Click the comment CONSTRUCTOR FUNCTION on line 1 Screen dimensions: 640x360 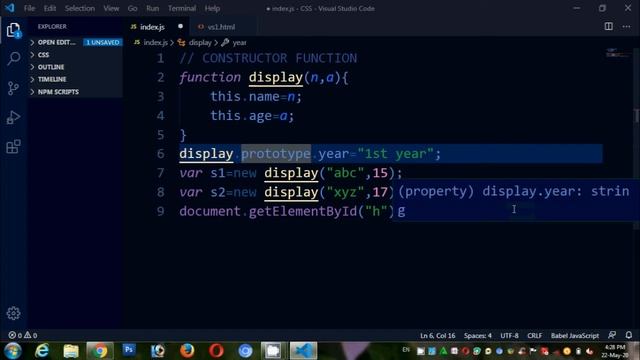[x=280, y=58]
